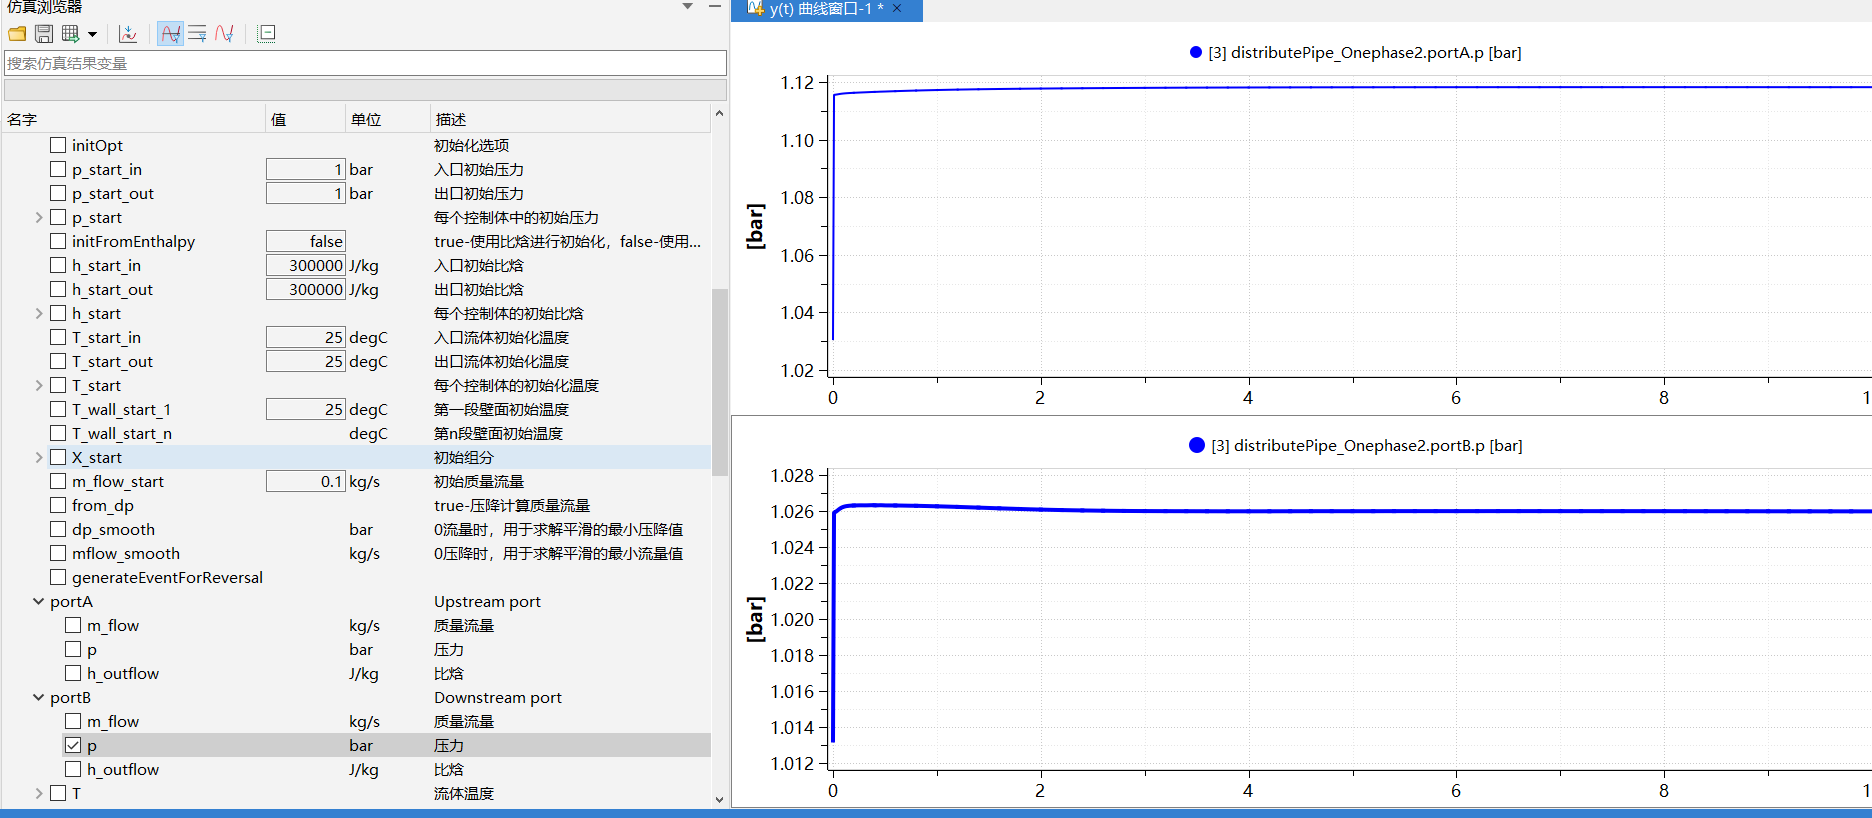
Task: Check the p_start_out checkbox
Action: point(58,193)
